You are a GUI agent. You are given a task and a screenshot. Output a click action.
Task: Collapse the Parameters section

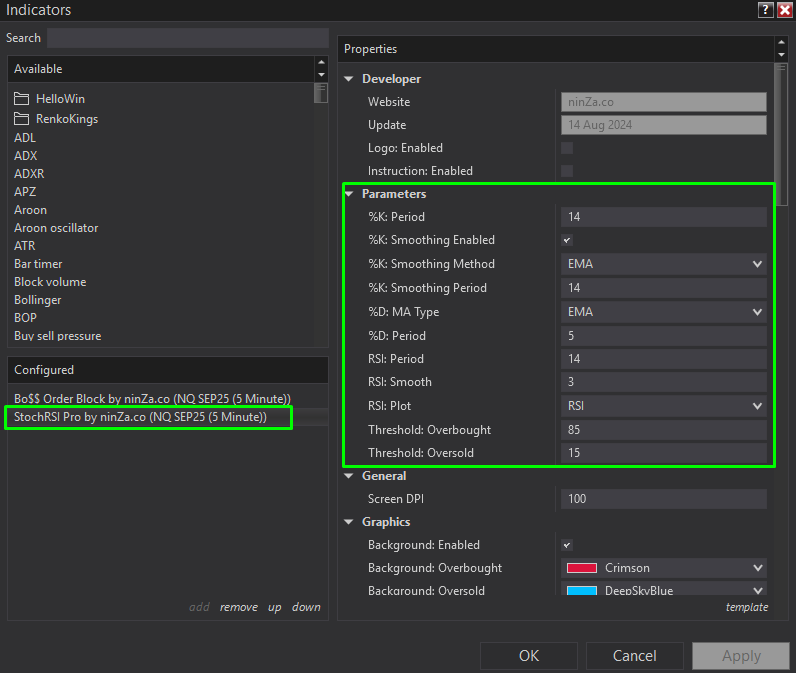click(x=349, y=194)
